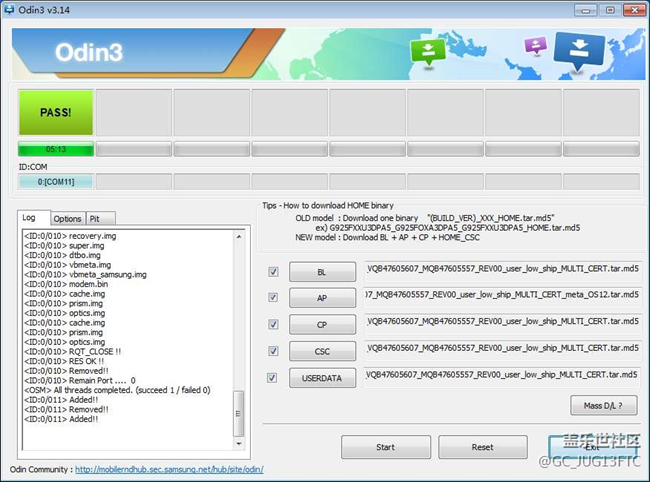The height and width of the screenshot is (482, 650).
Task: Click the purple download banner icon
Action: coord(536,45)
